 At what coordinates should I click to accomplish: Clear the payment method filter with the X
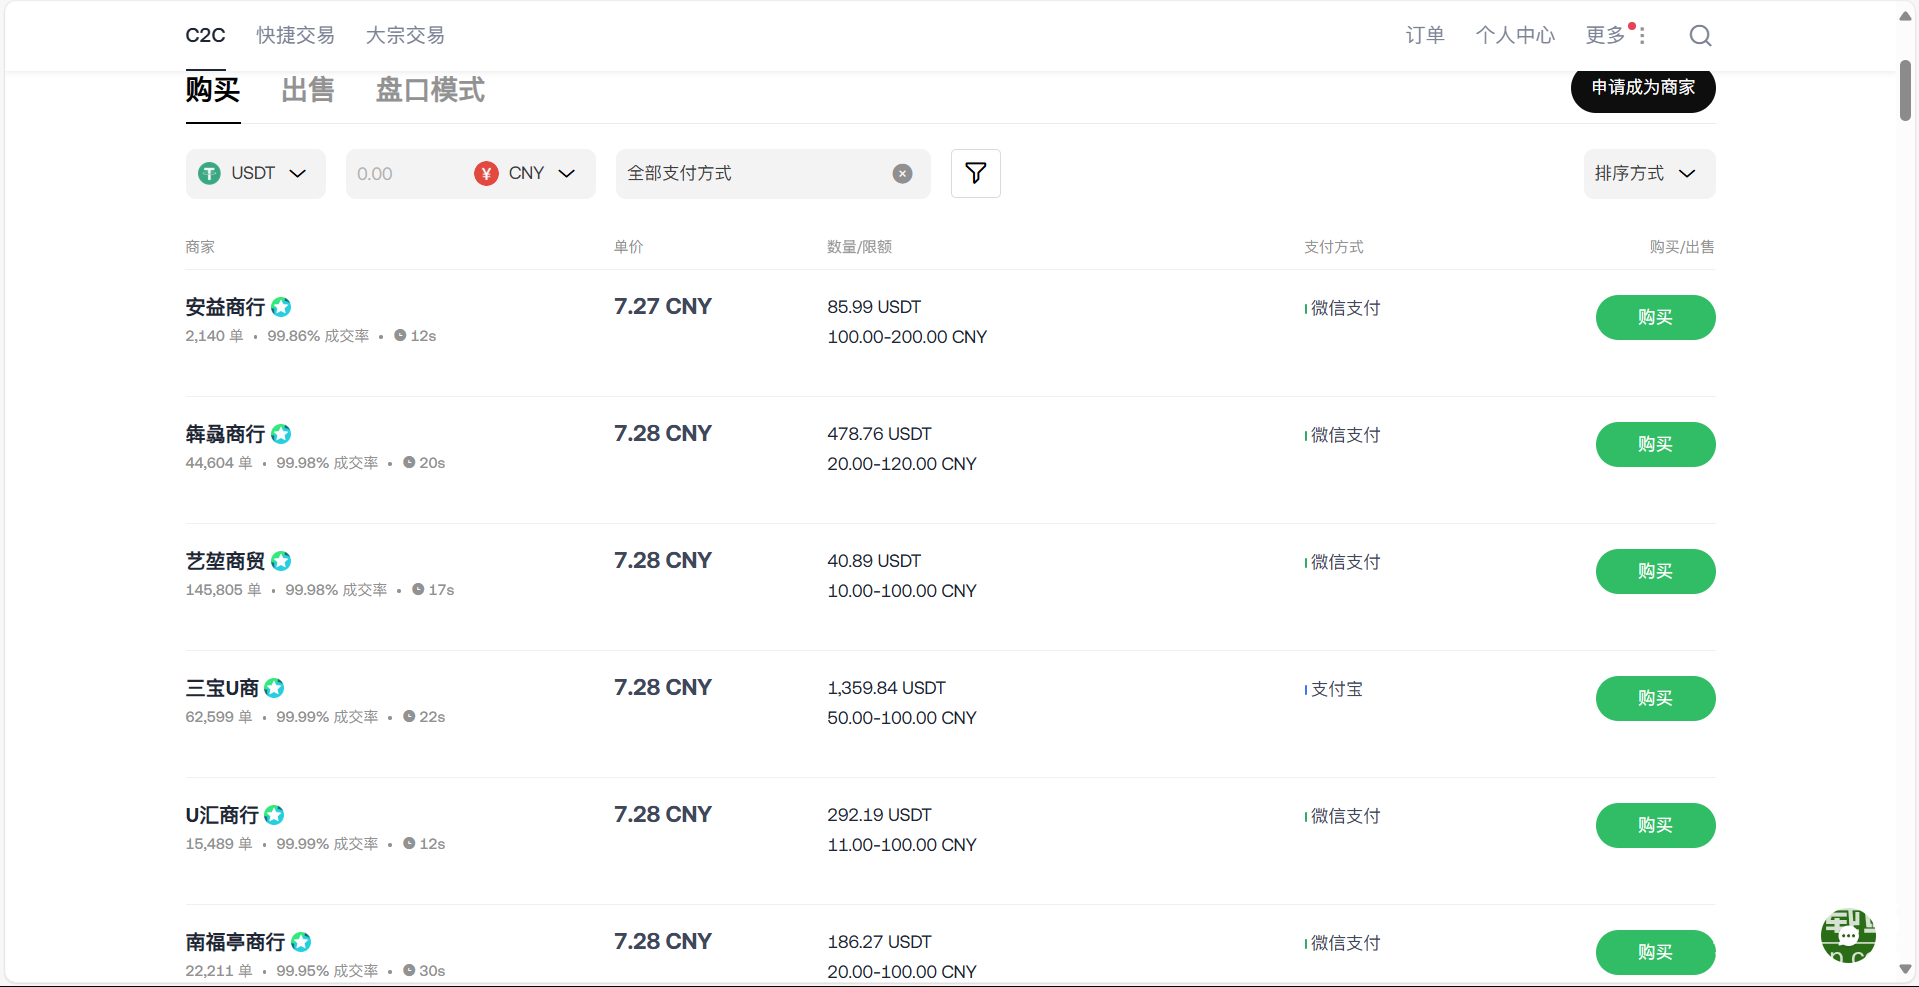pyautogui.click(x=902, y=174)
